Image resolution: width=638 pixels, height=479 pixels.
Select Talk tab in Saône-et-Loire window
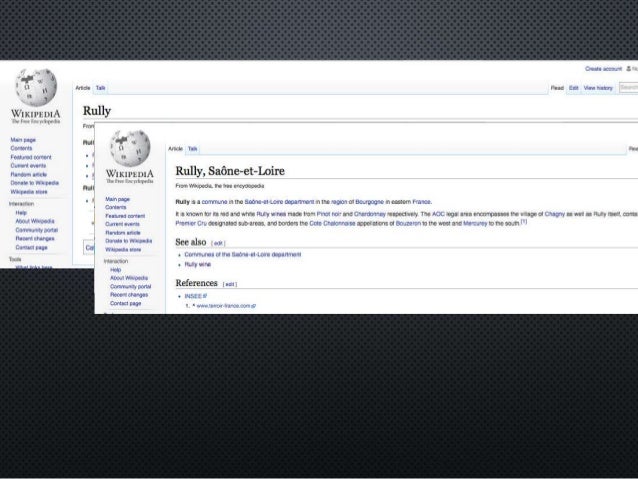(192, 149)
